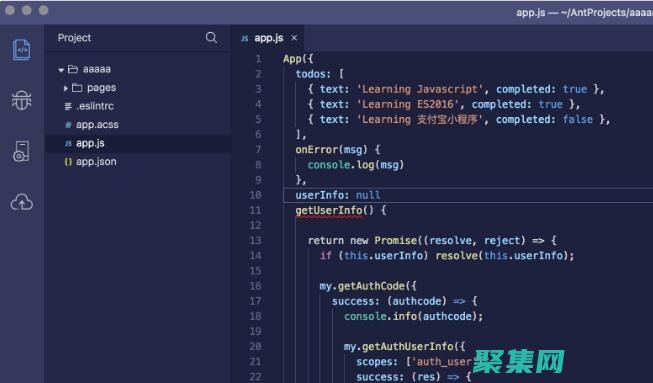
Task: Click 'success: (res)' on line 22
Action: (x=398, y=377)
